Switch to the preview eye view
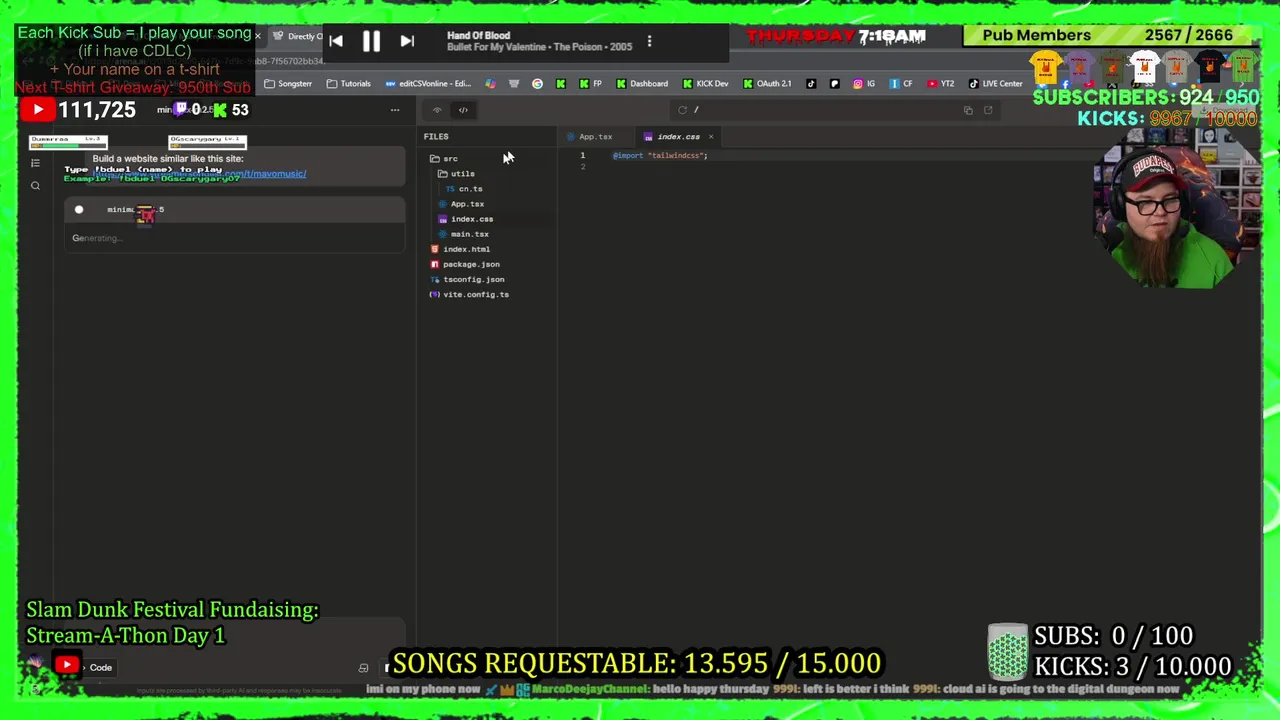1280x720 pixels. coord(437,110)
